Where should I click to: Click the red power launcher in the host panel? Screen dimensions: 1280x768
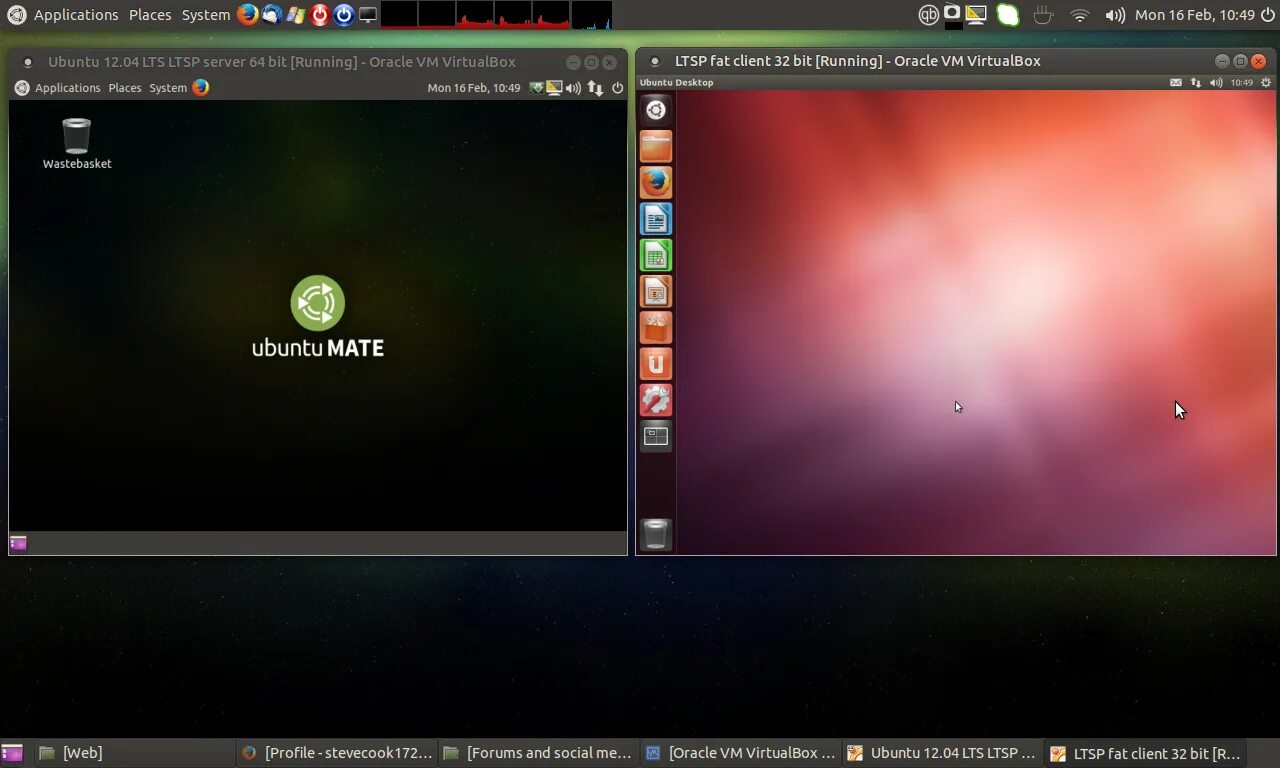pos(319,15)
